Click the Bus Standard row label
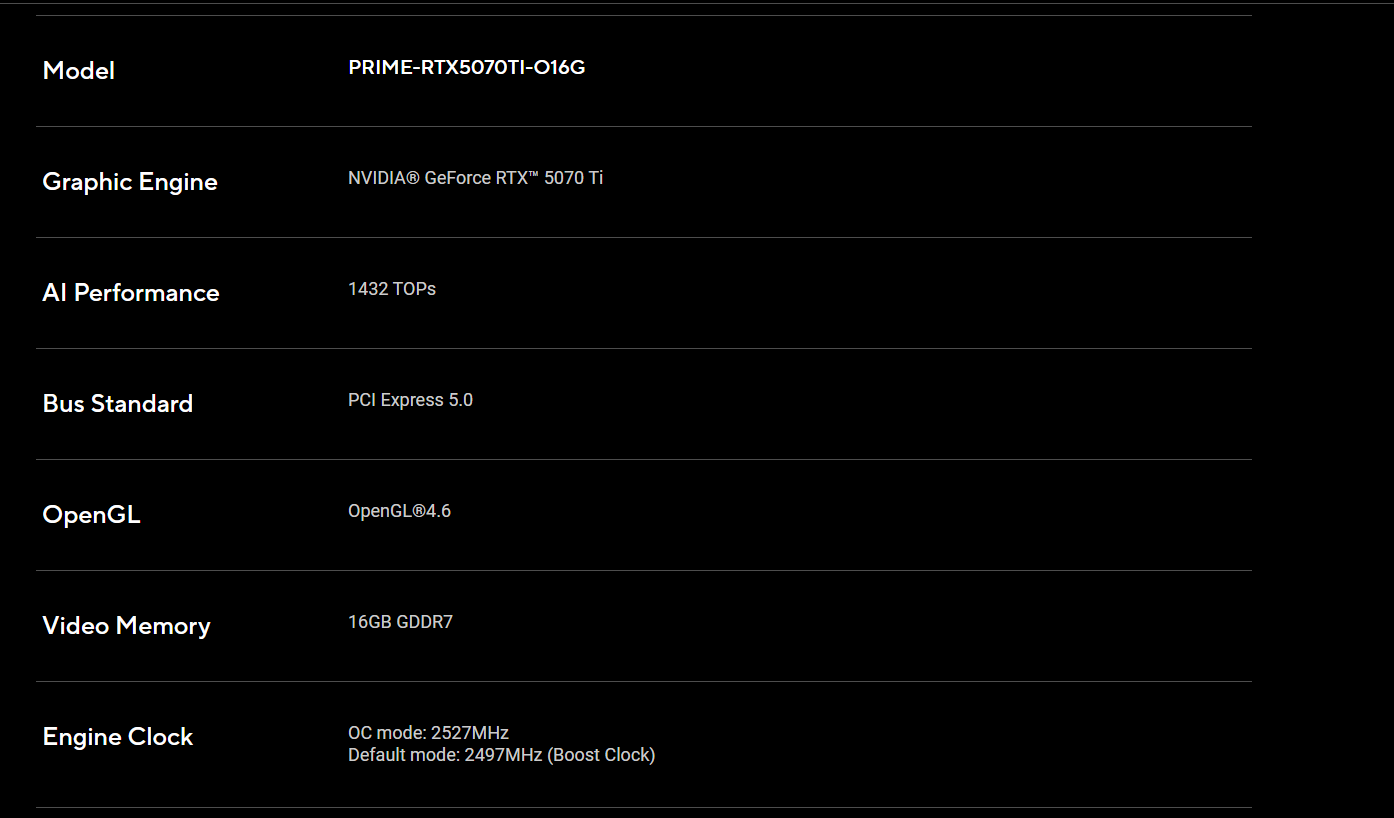This screenshot has height=818, width=1394. (117, 404)
